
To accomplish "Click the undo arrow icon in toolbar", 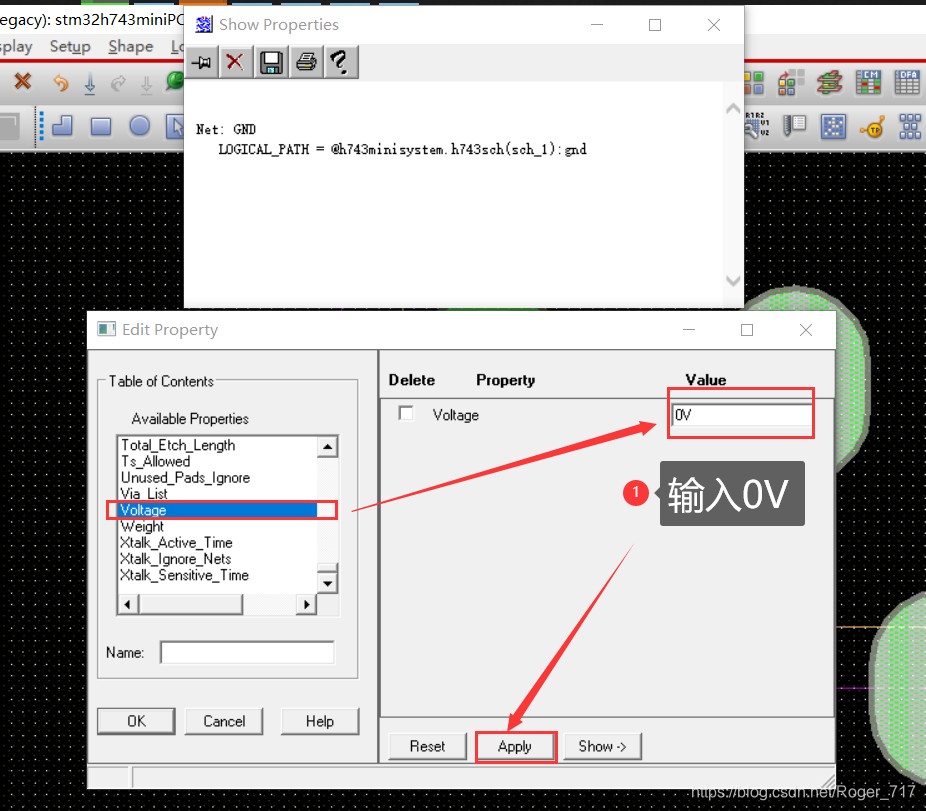I will pos(61,83).
